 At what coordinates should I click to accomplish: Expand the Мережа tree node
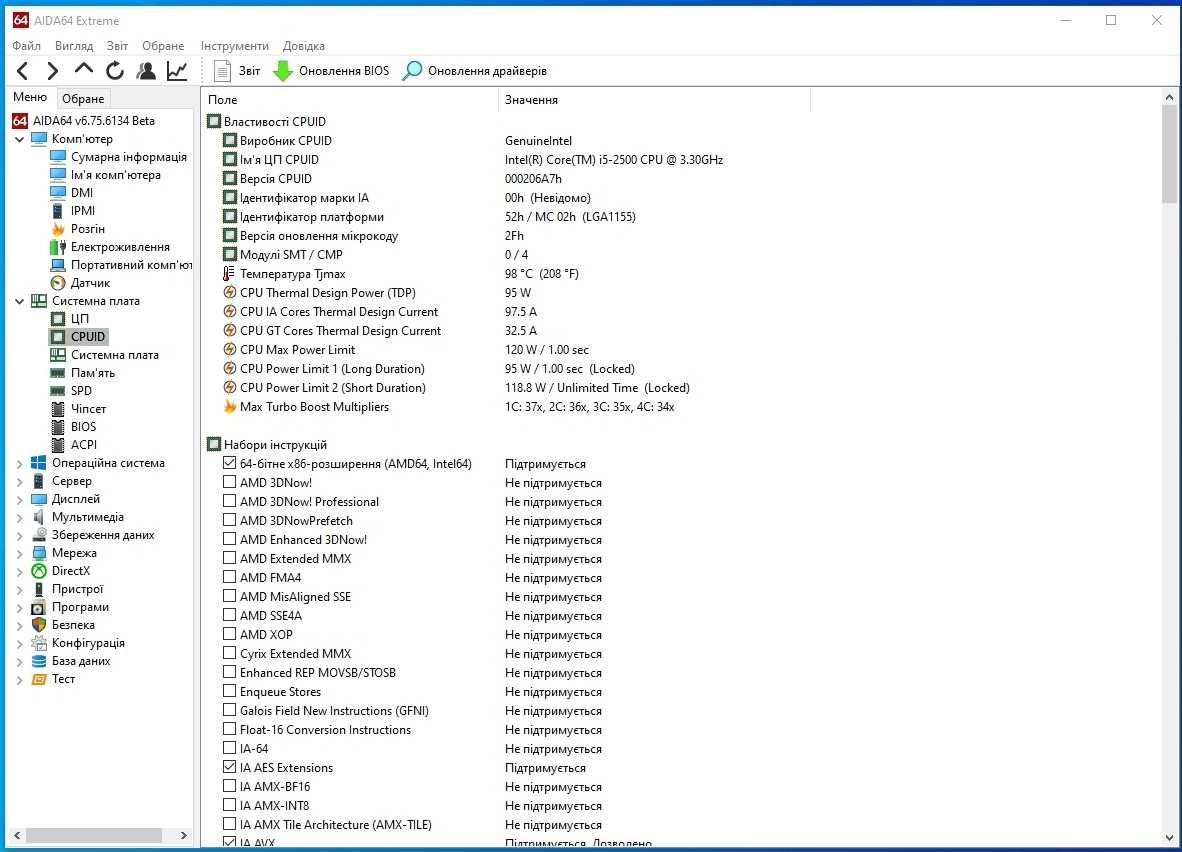click(20, 554)
